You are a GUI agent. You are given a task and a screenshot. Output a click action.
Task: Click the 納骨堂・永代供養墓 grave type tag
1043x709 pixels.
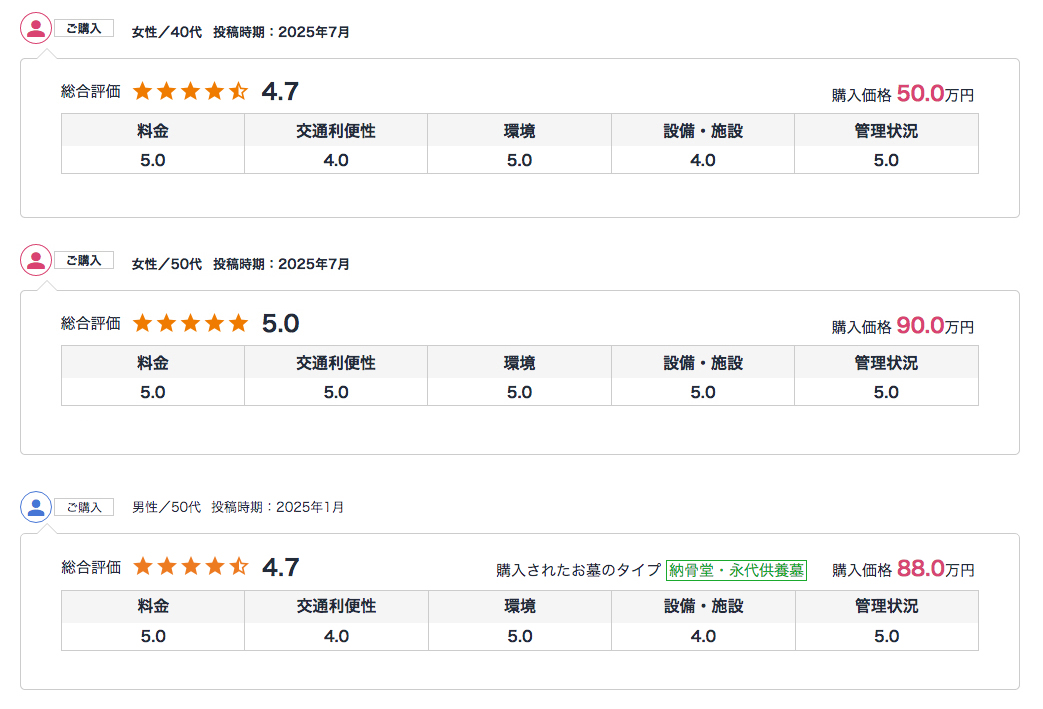point(737,571)
